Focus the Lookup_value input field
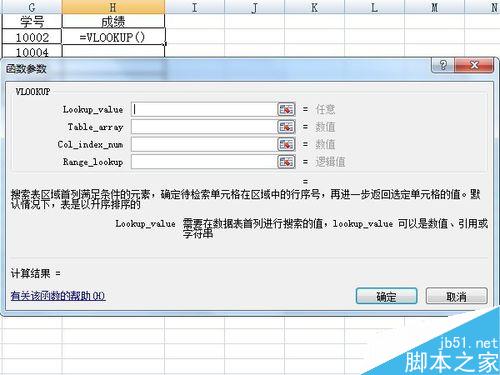The width and height of the screenshot is (500, 375). [x=204, y=109]
